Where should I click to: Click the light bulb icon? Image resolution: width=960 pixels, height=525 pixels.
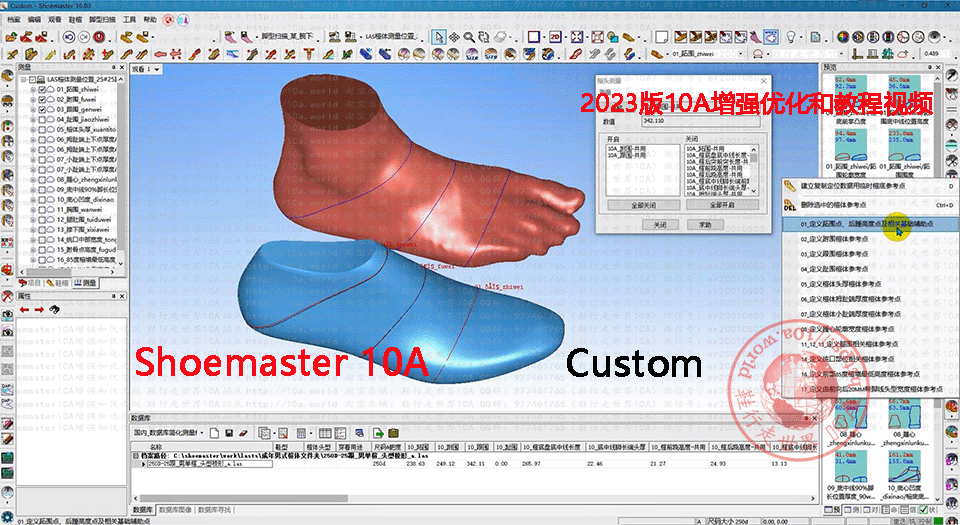pos(790,37)
